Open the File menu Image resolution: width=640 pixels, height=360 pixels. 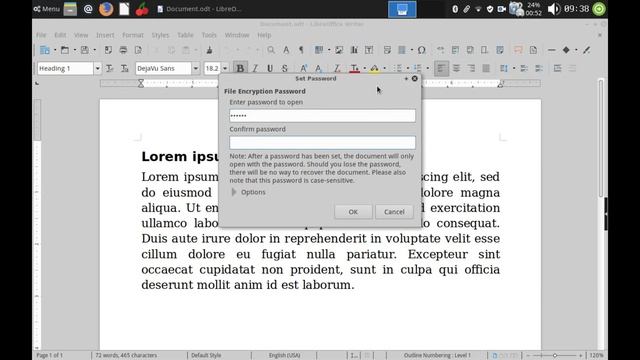pos(41,35)
